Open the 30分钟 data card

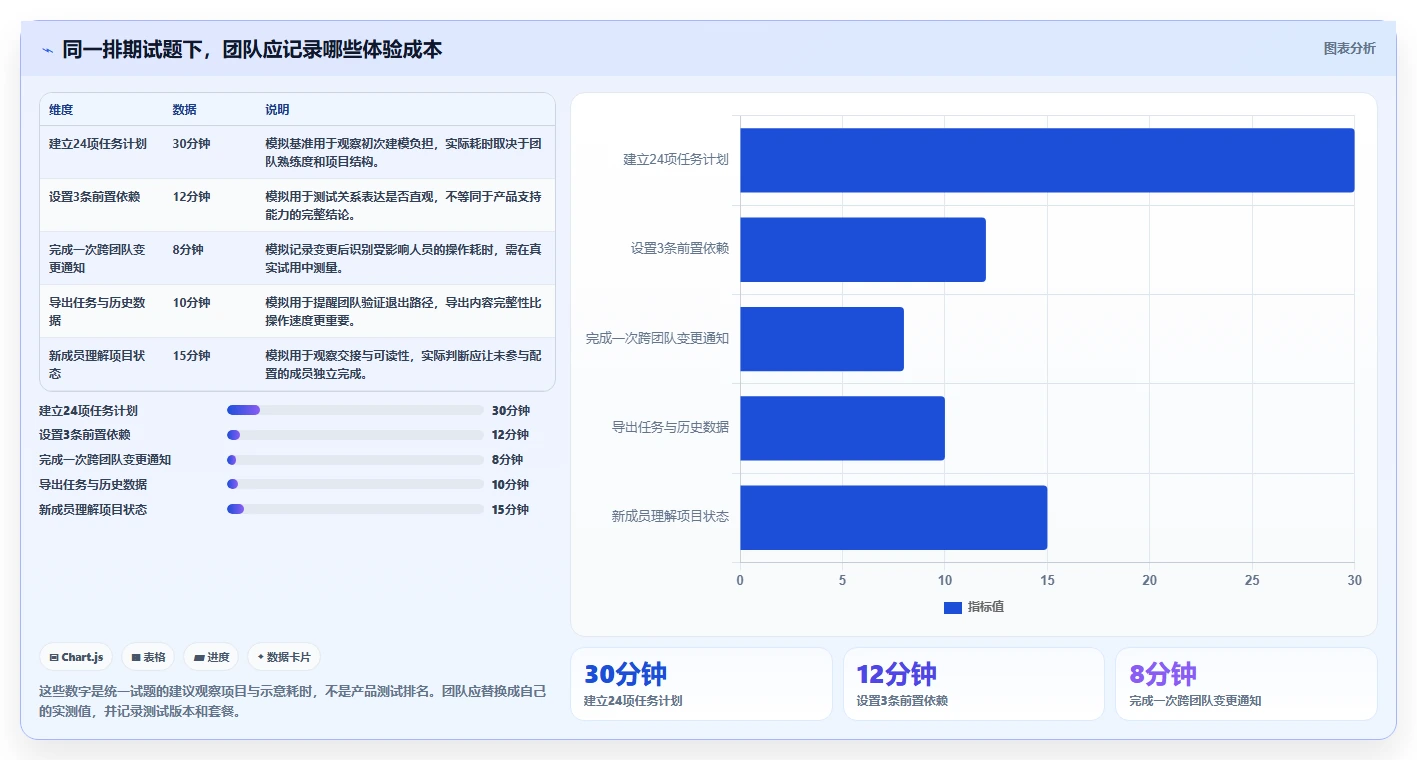(701, 684)
